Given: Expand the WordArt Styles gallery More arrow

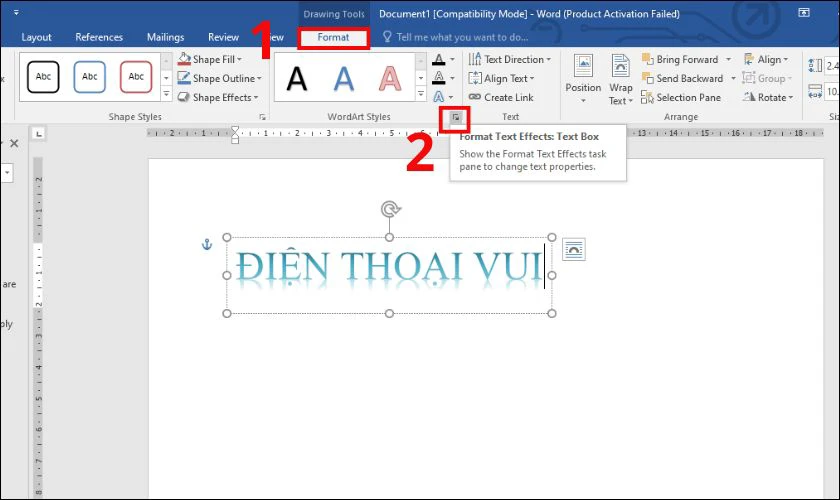Looking at the screenshot, I should [421, 94].
